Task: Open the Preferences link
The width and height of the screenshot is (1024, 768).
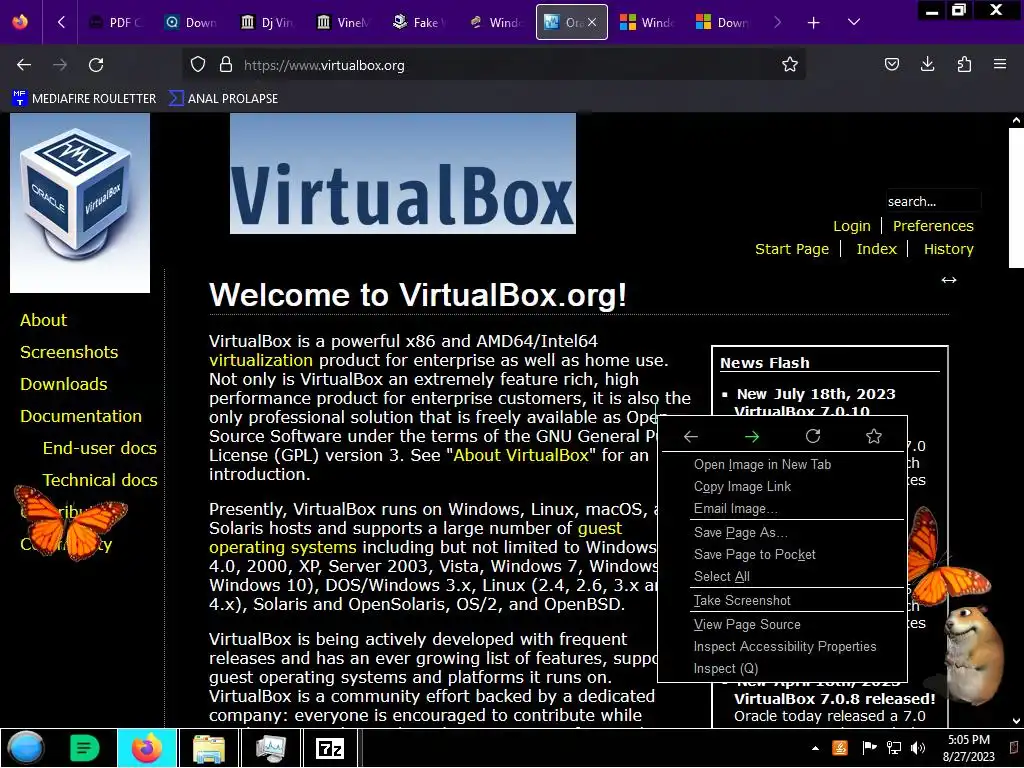Action: pyautogui.click(x=933, y=226)
